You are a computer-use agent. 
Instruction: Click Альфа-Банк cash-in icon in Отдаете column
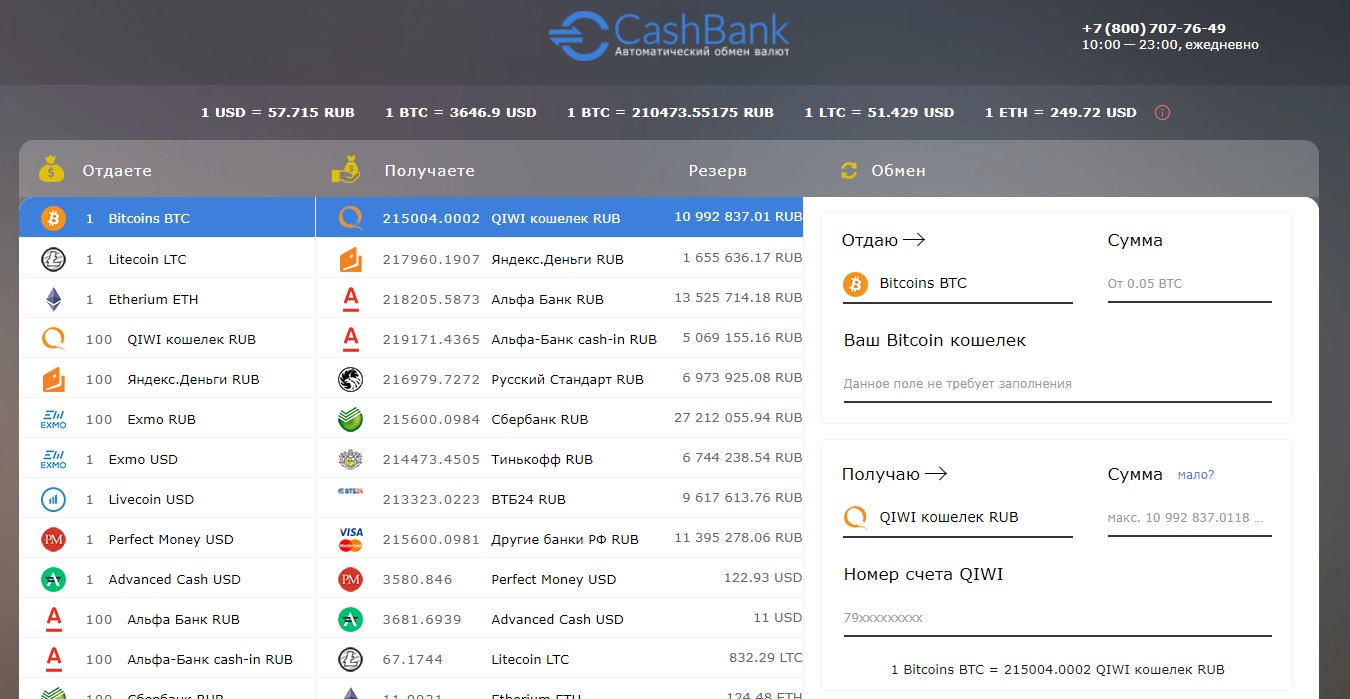[x=53, y=659]
